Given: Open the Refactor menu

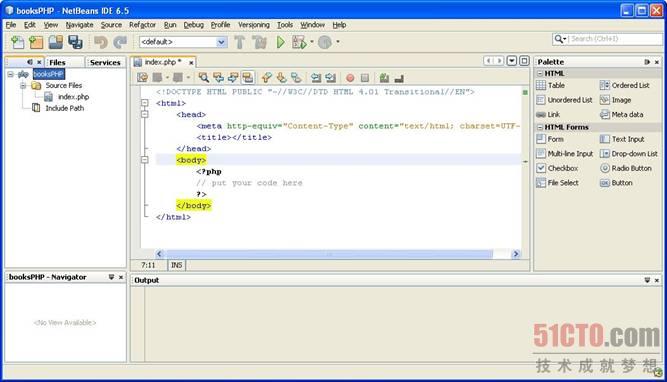Looking at the screenshot, I should coord(143,25).
